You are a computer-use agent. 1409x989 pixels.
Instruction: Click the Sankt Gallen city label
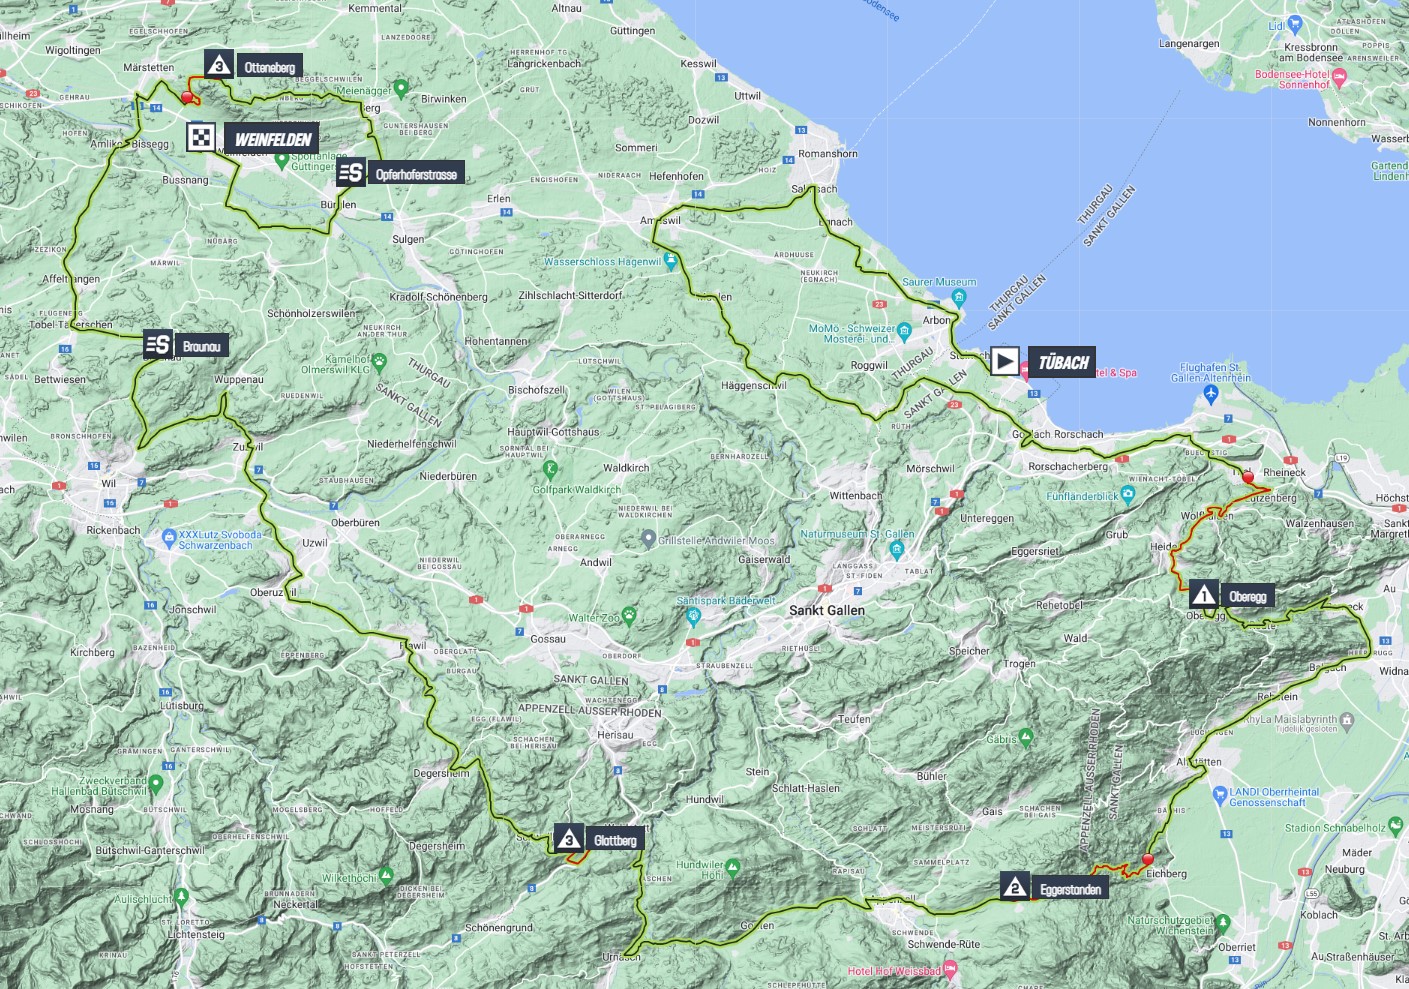[x=826, y=610]
